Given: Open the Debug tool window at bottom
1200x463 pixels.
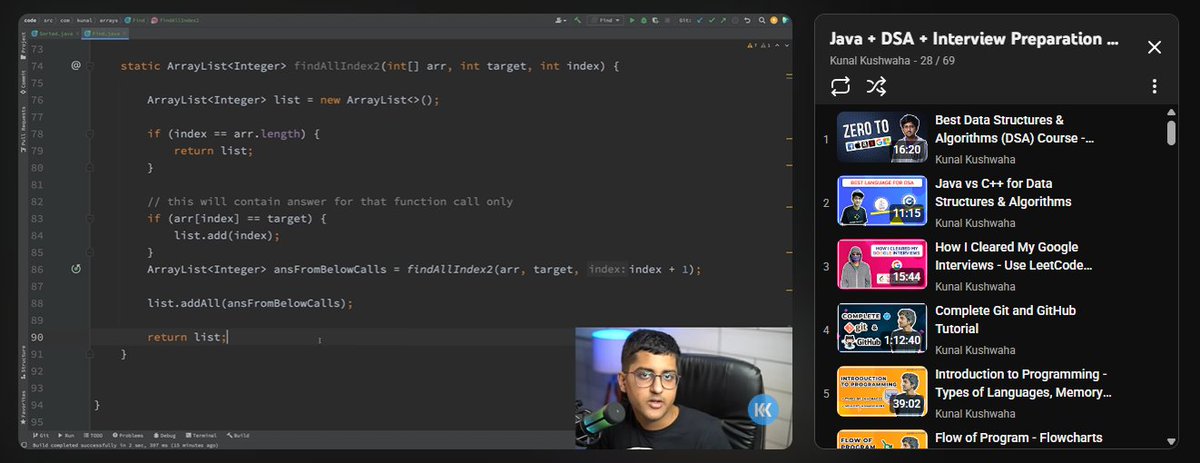Looking at the screenshot, I should tap(165, 436).
